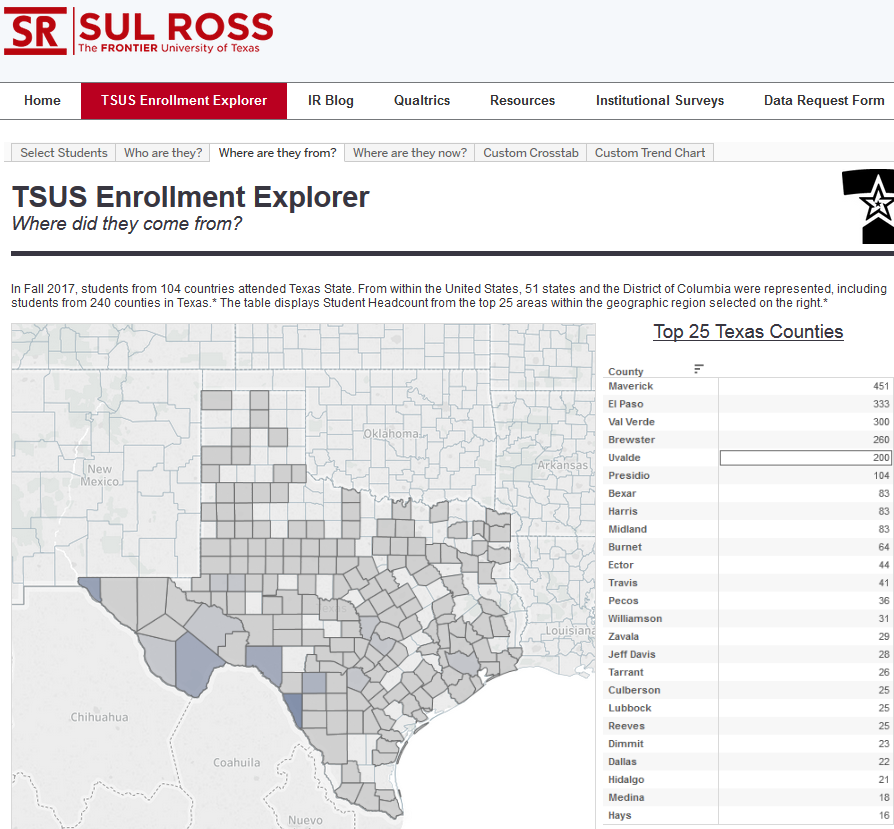The width and height of the screenshot is (894, 829).
Task: Select the Dimmit county row
Action: (x=748, y=743)
